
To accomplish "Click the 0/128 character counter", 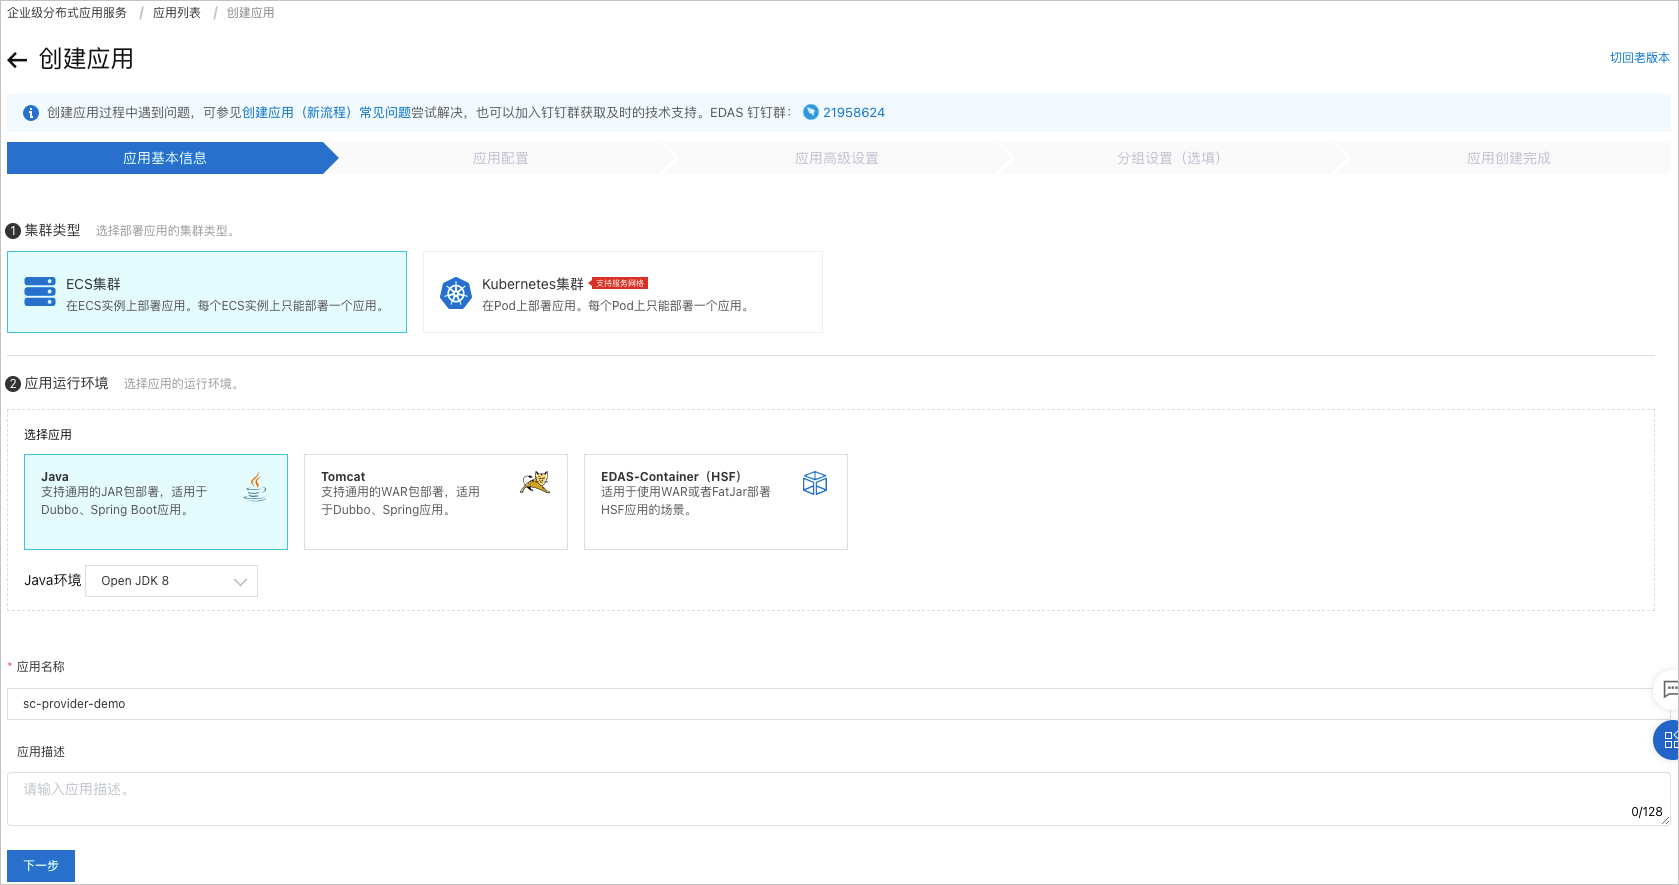I will pos(1646,812).
